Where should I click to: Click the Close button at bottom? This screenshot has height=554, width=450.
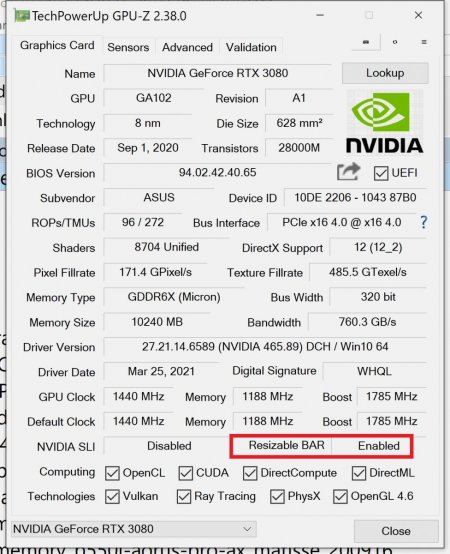[396, 531]
